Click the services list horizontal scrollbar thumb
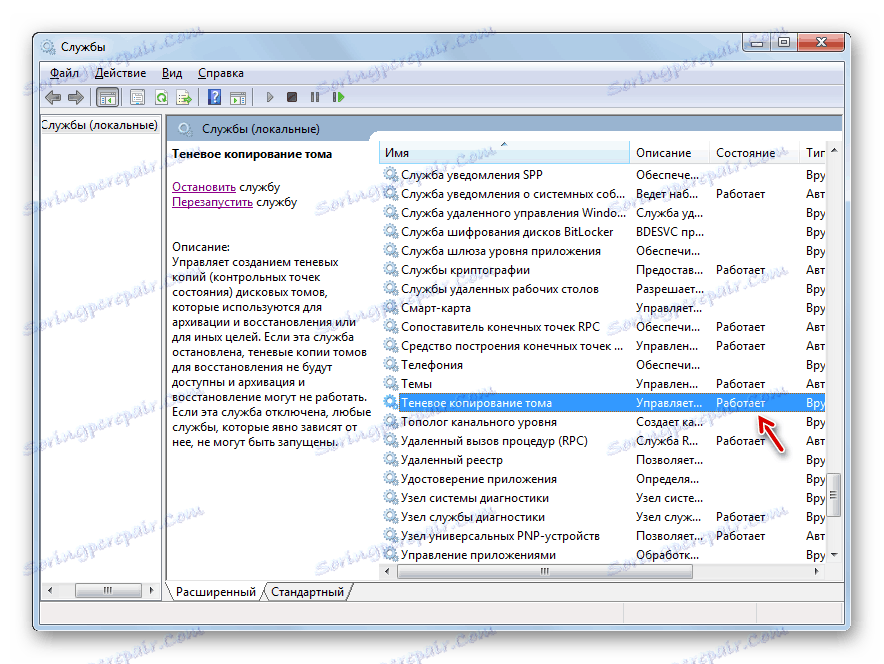 (545, 572)
